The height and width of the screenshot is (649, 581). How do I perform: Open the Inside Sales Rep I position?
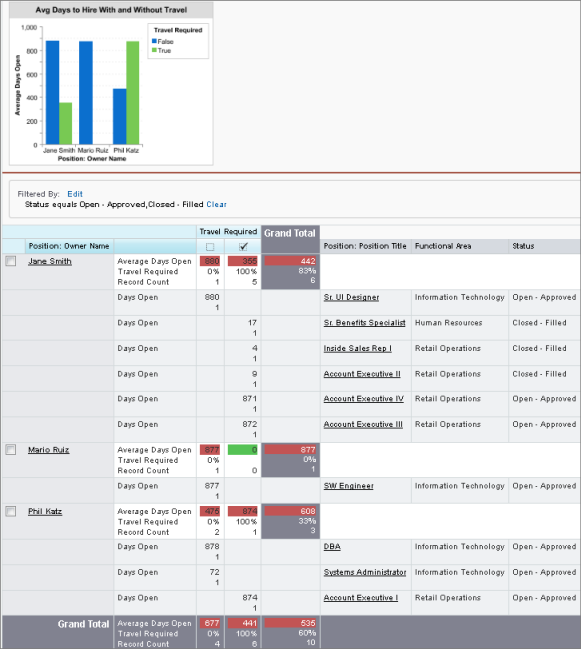pyautogui.click(x=358, y=349)
